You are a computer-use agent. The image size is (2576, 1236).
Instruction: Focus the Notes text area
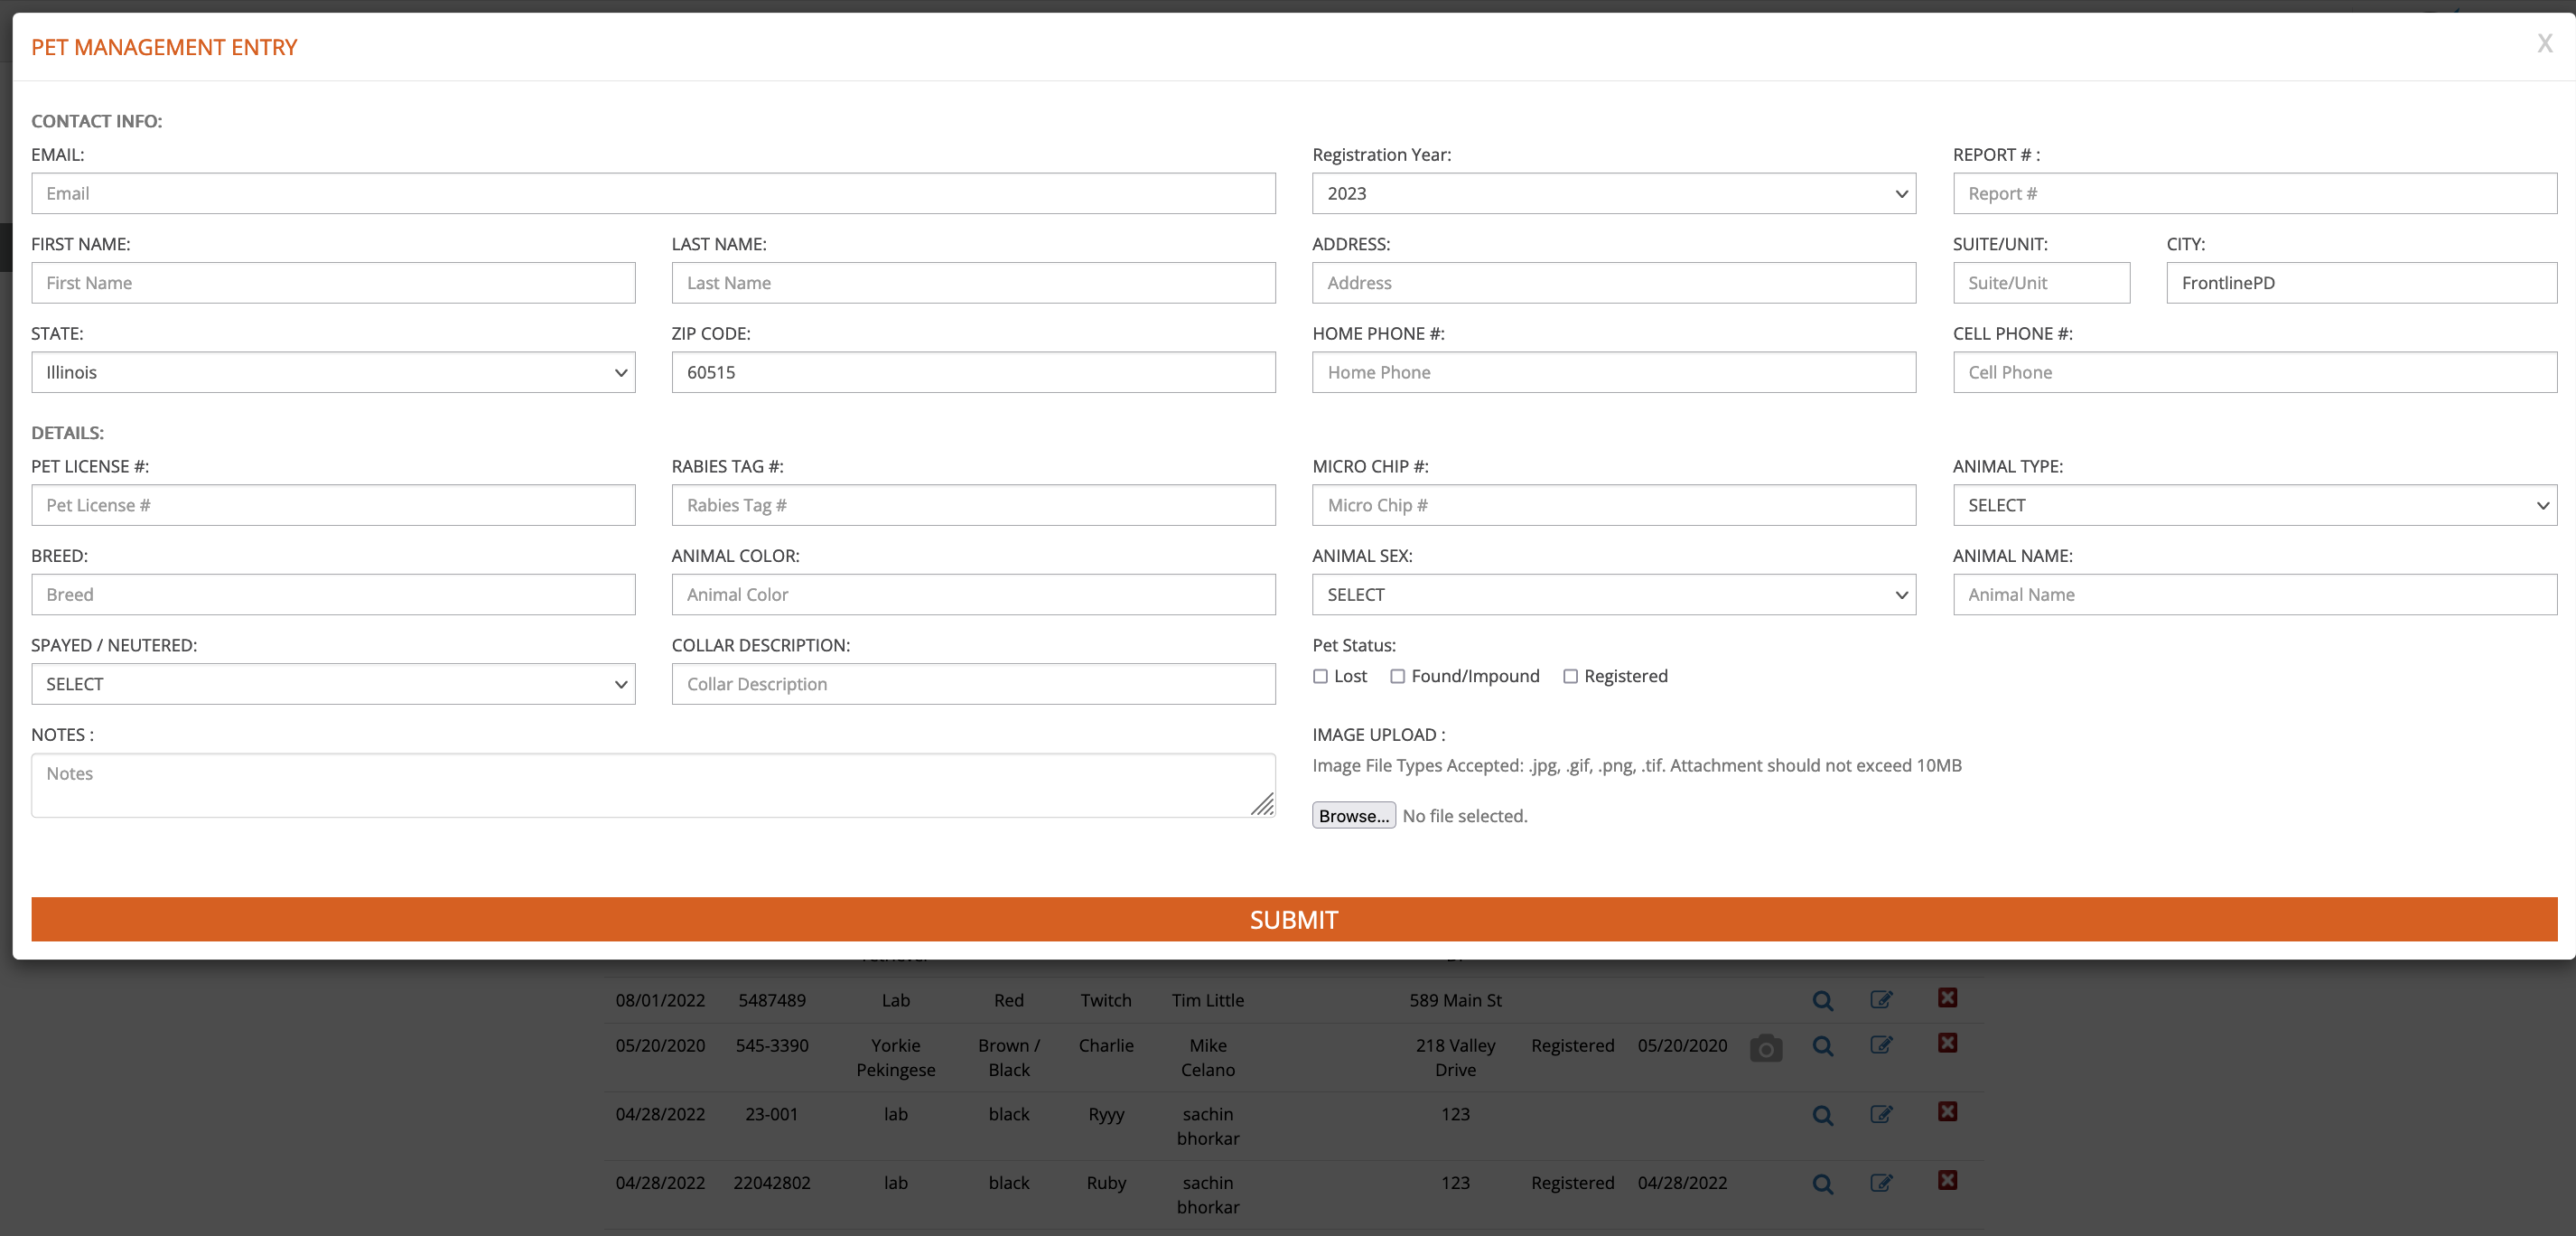[653, 785]
